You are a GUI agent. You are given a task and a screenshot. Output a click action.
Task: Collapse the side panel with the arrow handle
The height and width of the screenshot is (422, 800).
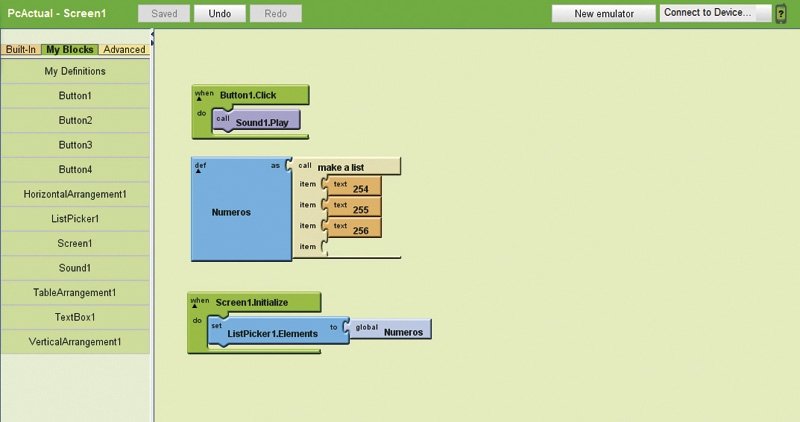click(152, 36)
